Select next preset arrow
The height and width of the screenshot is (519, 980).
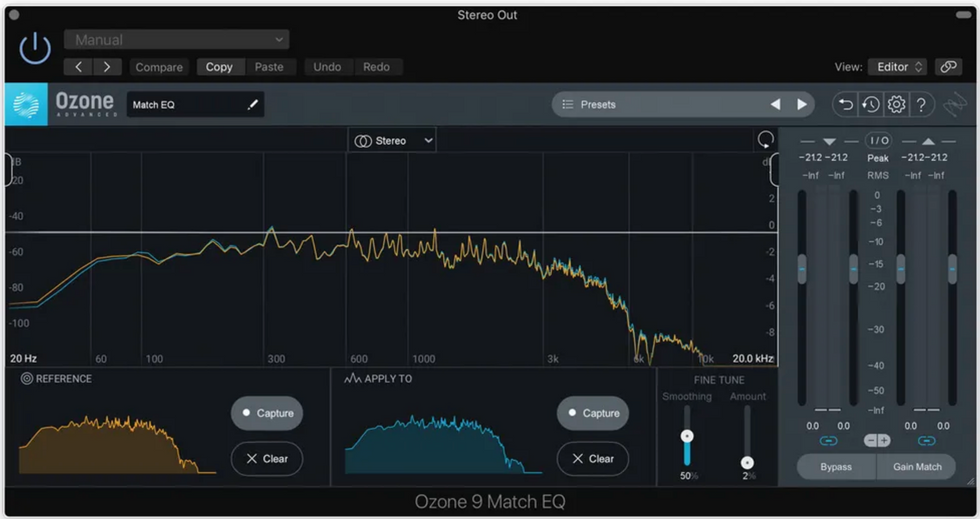point(802,104)
